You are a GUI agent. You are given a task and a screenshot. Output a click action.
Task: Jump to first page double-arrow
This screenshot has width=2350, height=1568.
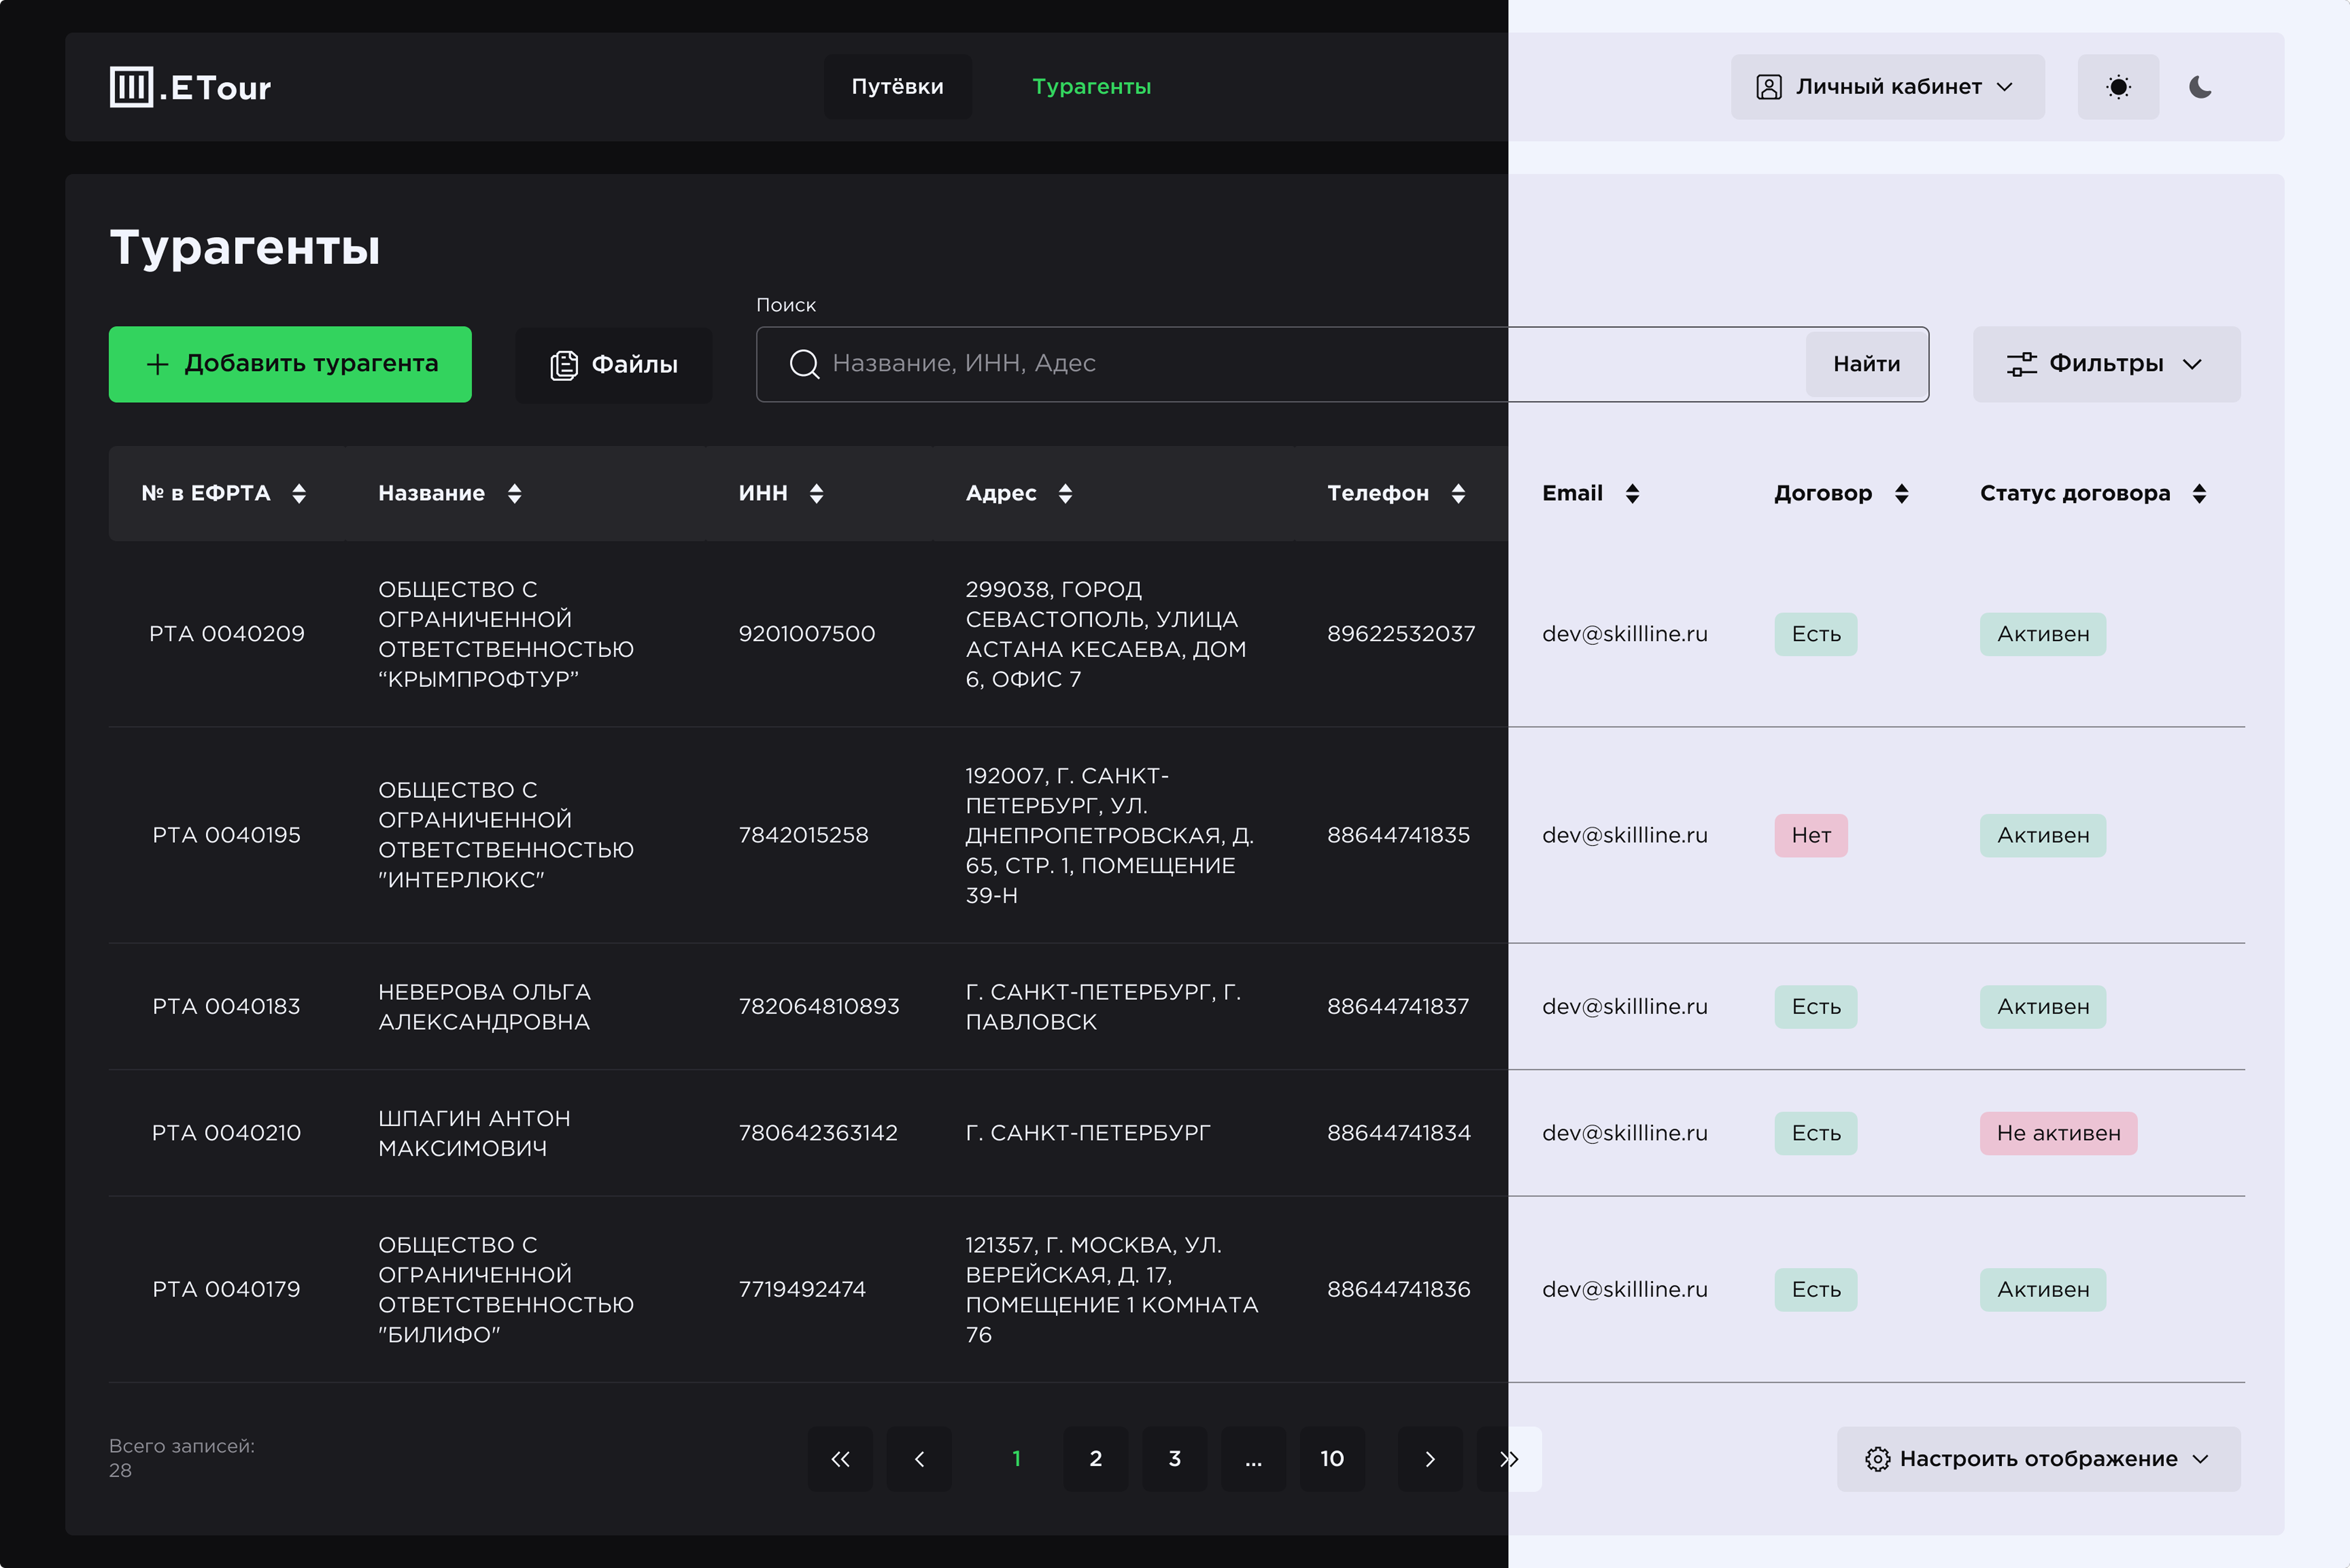(x=840, y=1459)
